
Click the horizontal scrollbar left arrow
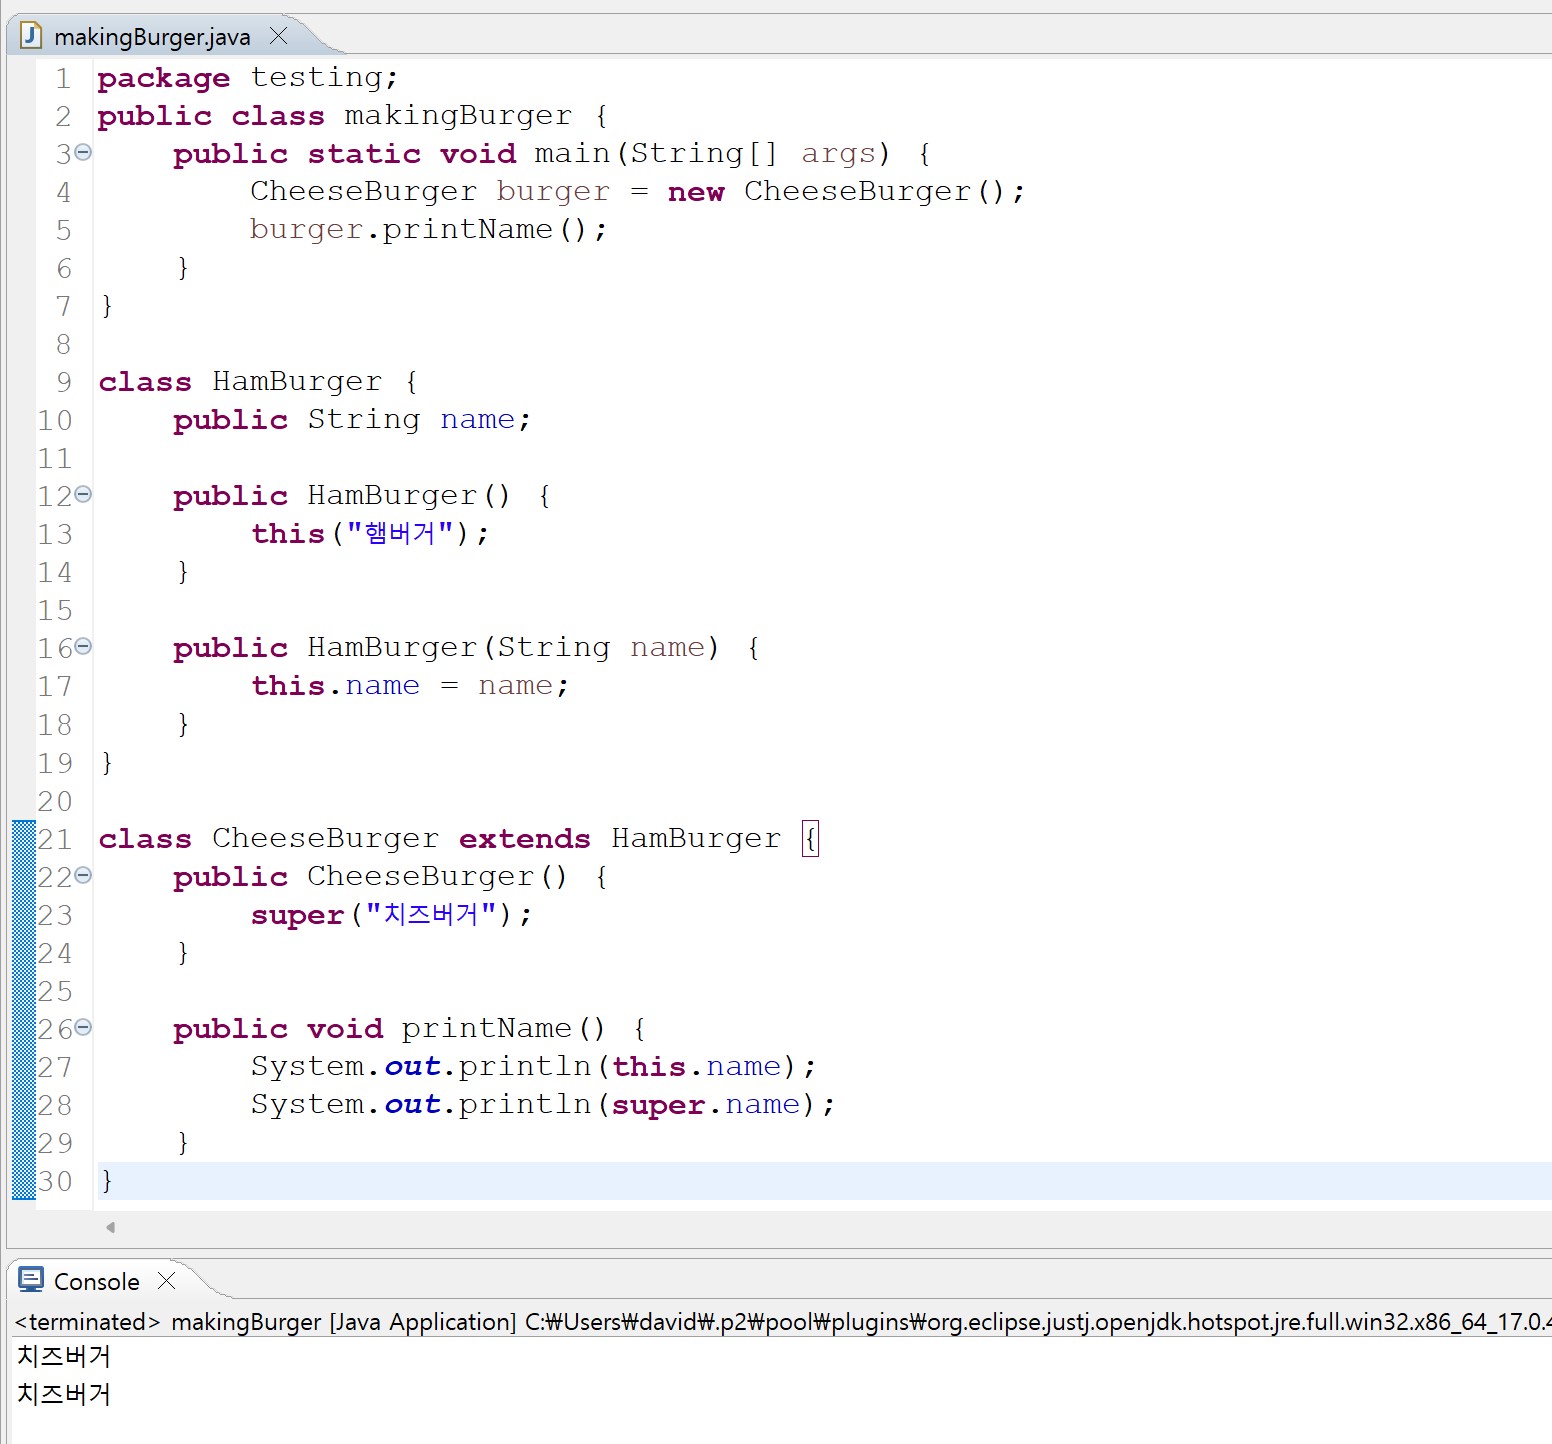(x=110, y=1227)
